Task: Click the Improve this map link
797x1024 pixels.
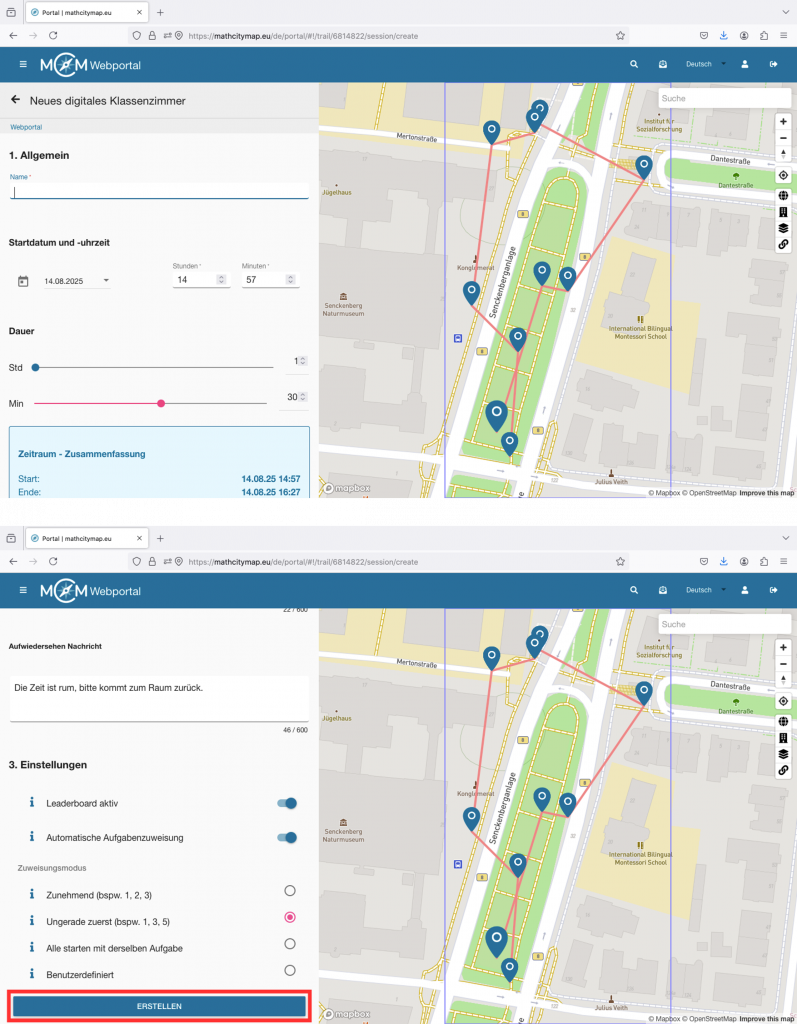Action: tap(767, 493)
